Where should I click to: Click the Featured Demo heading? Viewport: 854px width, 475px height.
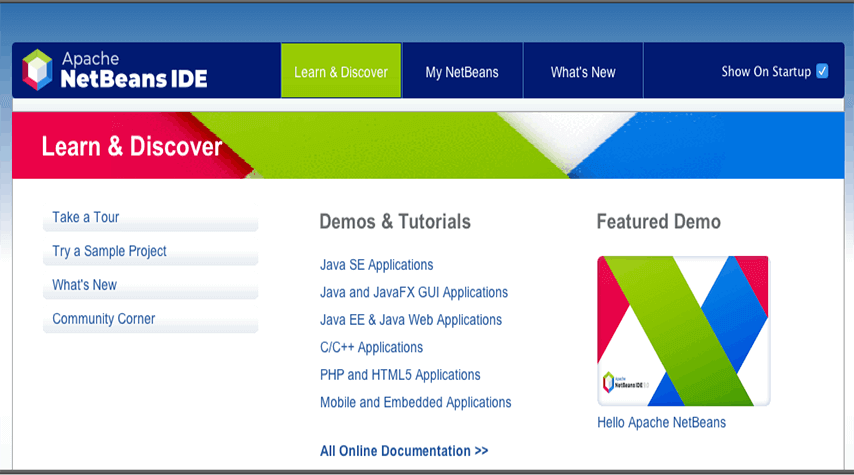tap(658, 222)
